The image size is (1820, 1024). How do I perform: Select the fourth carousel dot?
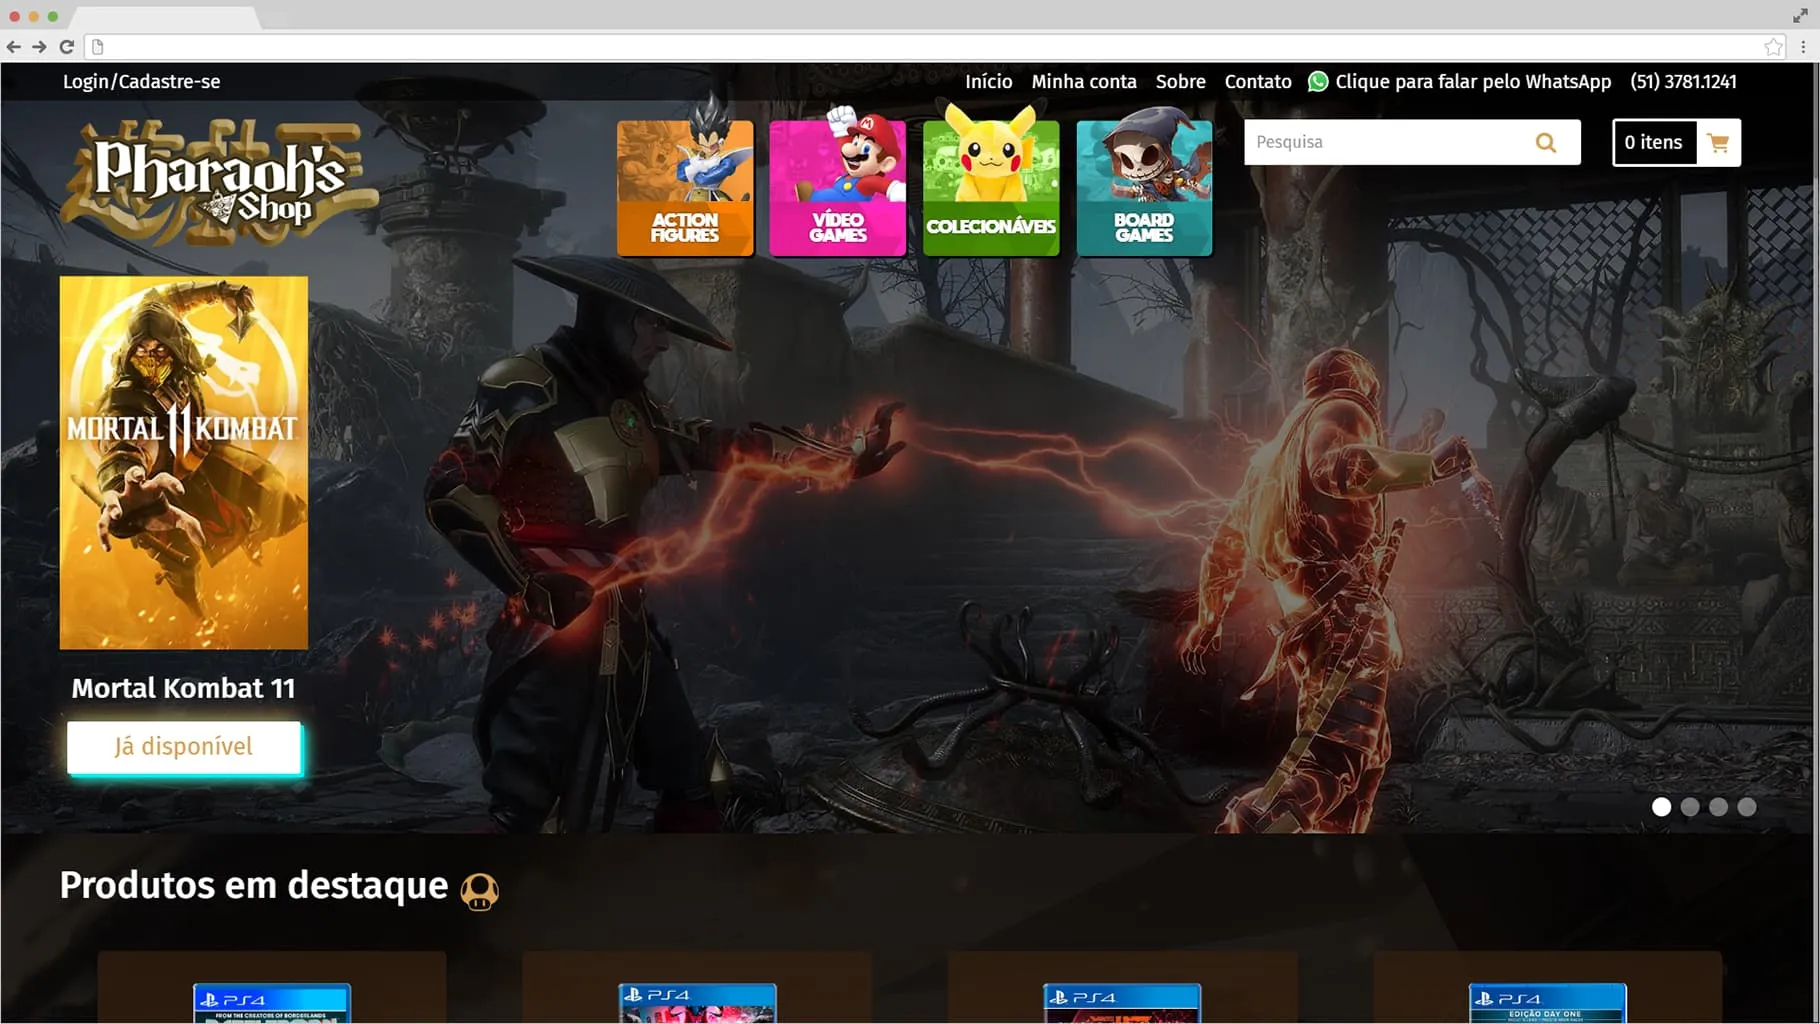[x=1747, y=807]
